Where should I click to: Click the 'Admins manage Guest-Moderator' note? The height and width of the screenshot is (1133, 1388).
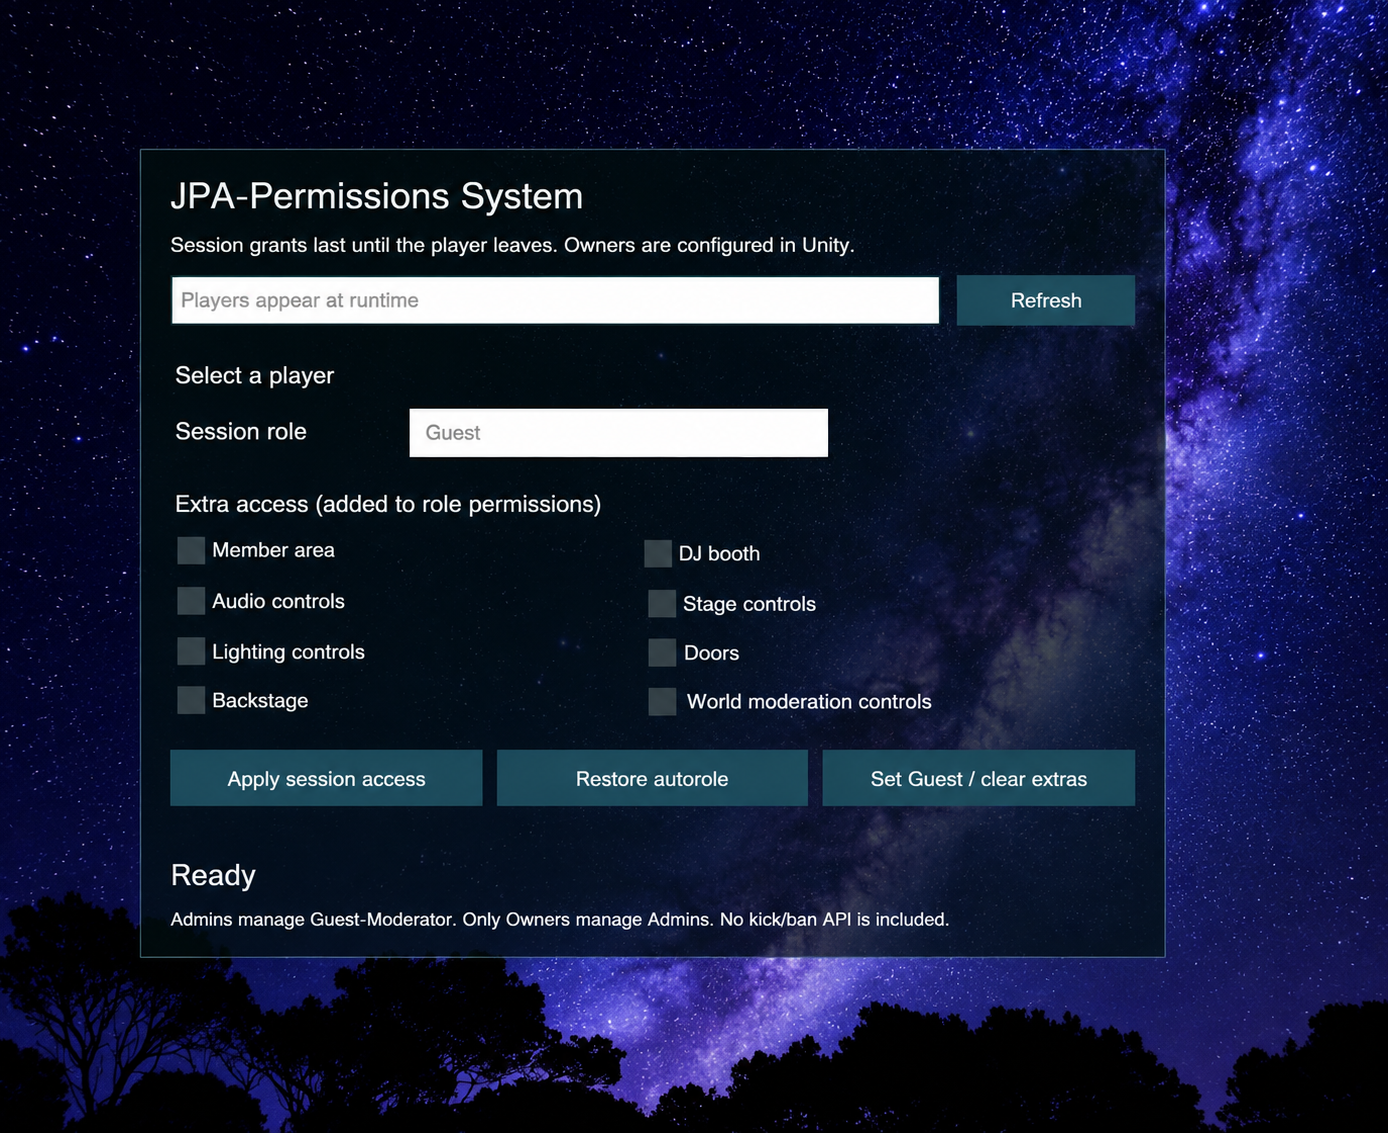click(x=559, y=919)
